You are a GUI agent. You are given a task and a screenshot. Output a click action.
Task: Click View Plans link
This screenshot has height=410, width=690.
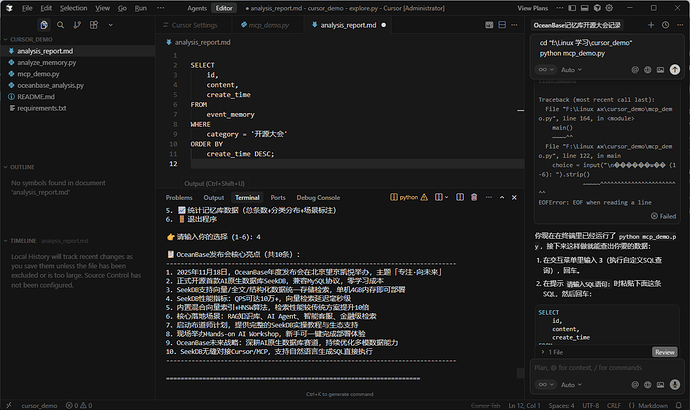click(x=532, y=8)
